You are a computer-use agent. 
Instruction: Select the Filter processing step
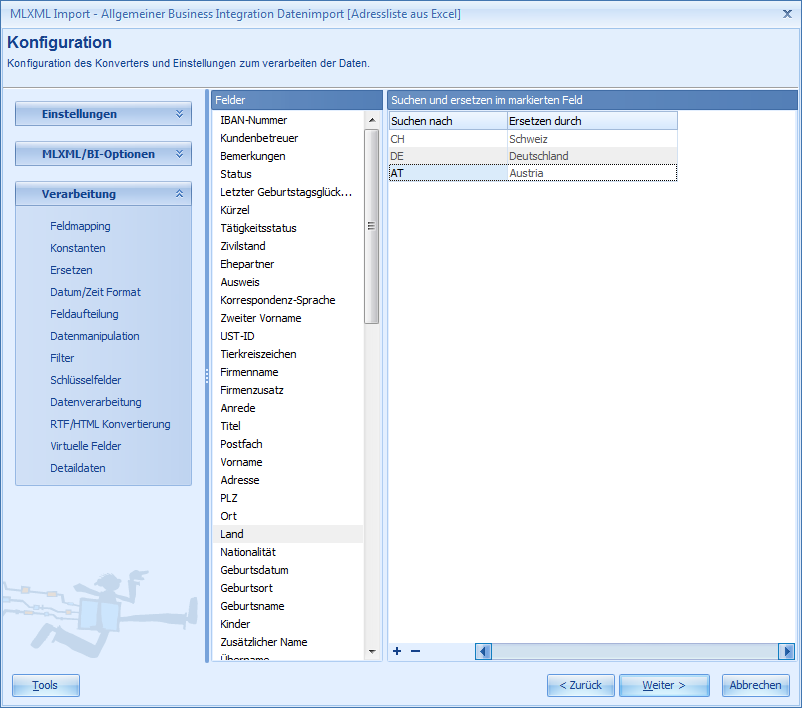click(61, 358)
